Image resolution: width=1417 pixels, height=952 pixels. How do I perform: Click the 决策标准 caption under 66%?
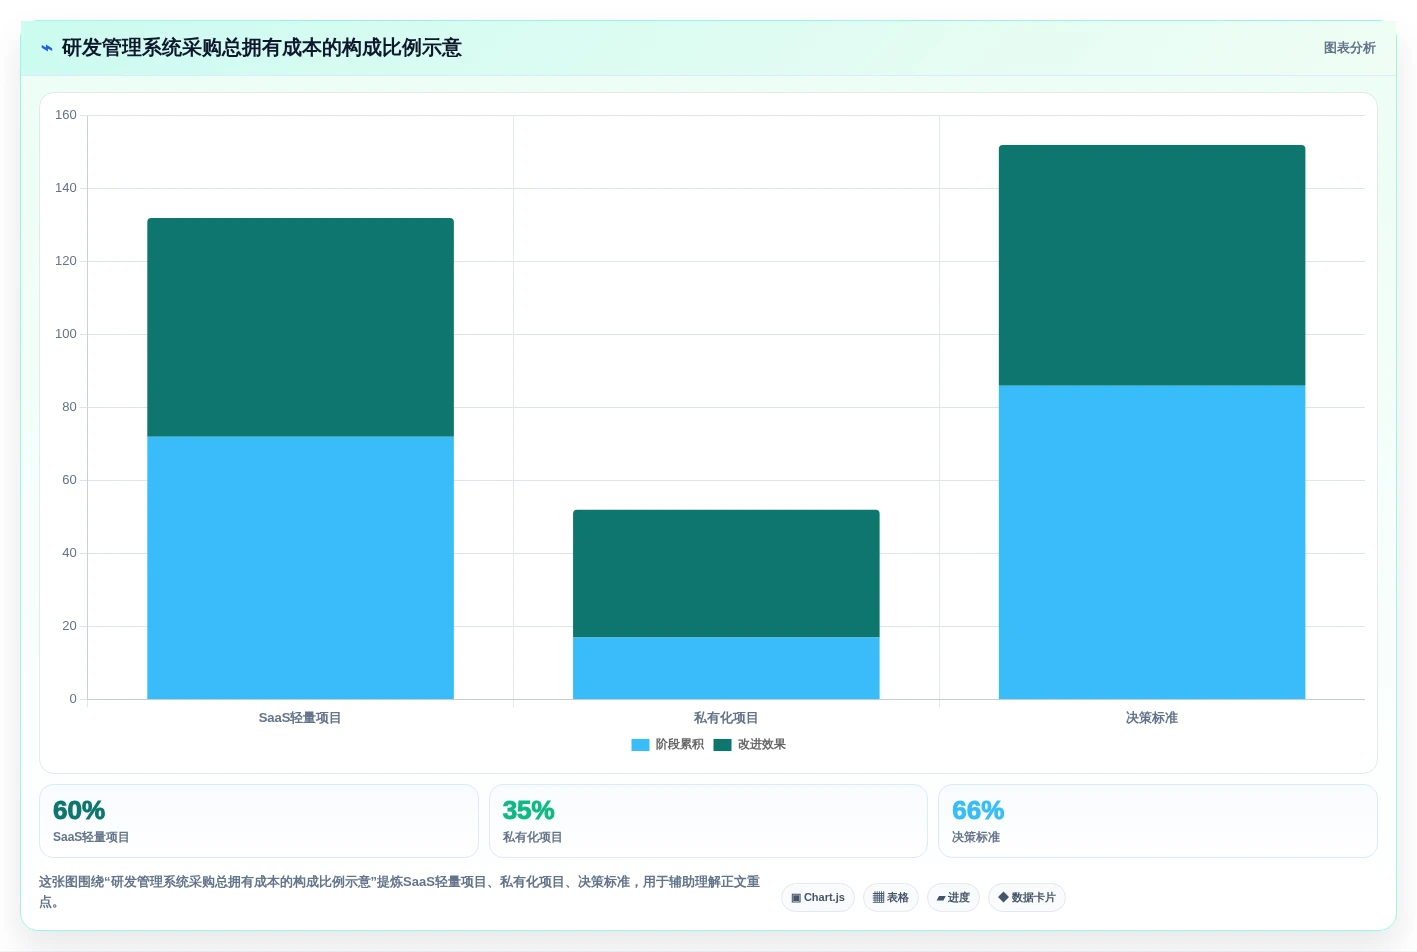976,837
